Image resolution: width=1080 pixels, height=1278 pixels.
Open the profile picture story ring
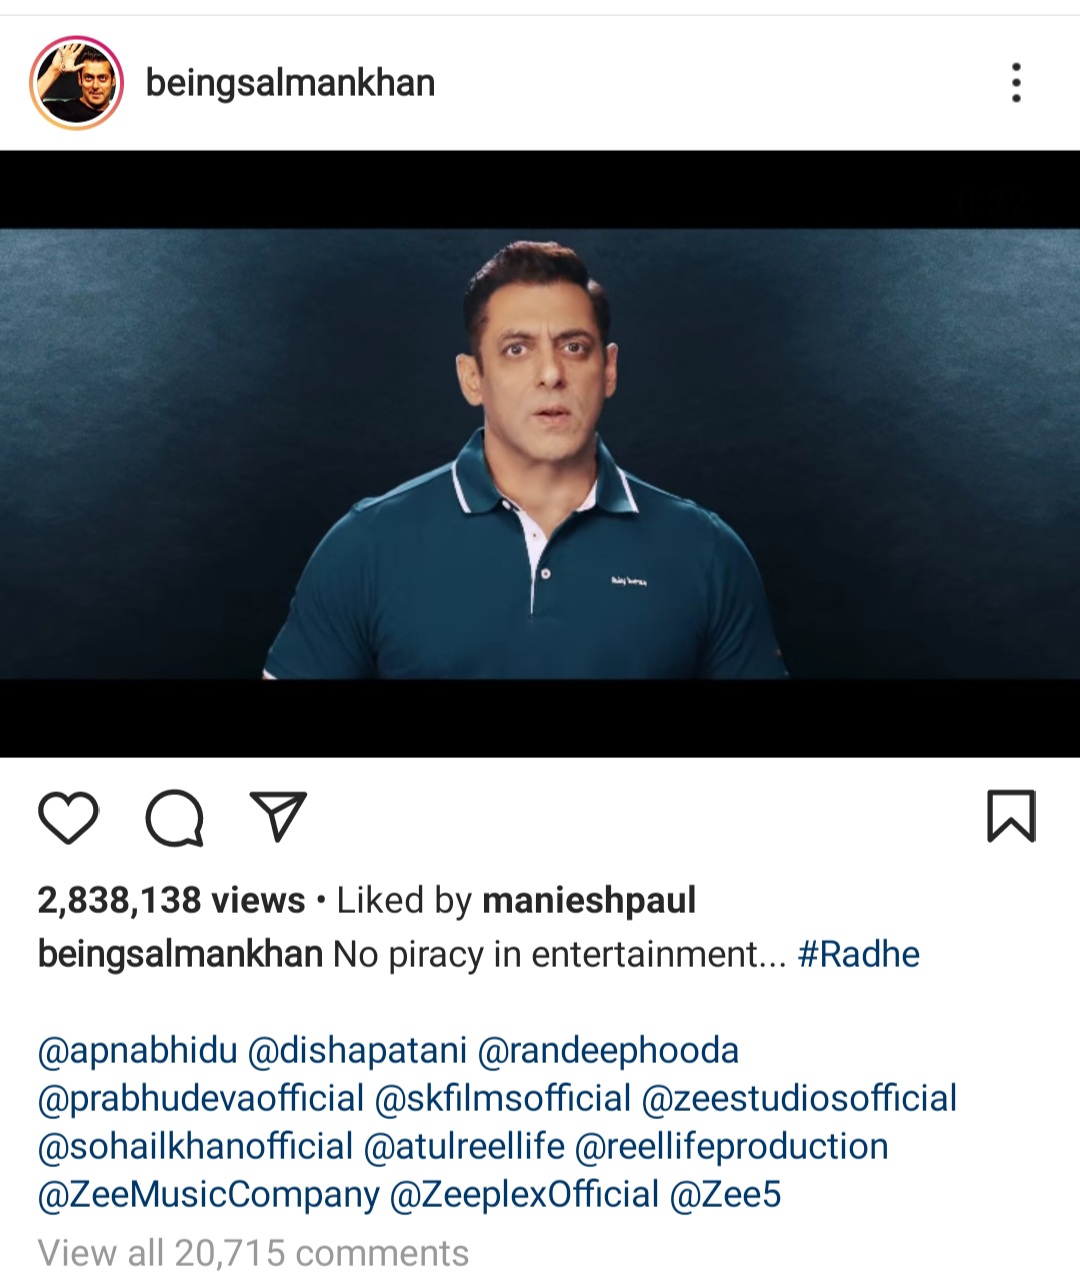tap(77, 83)
